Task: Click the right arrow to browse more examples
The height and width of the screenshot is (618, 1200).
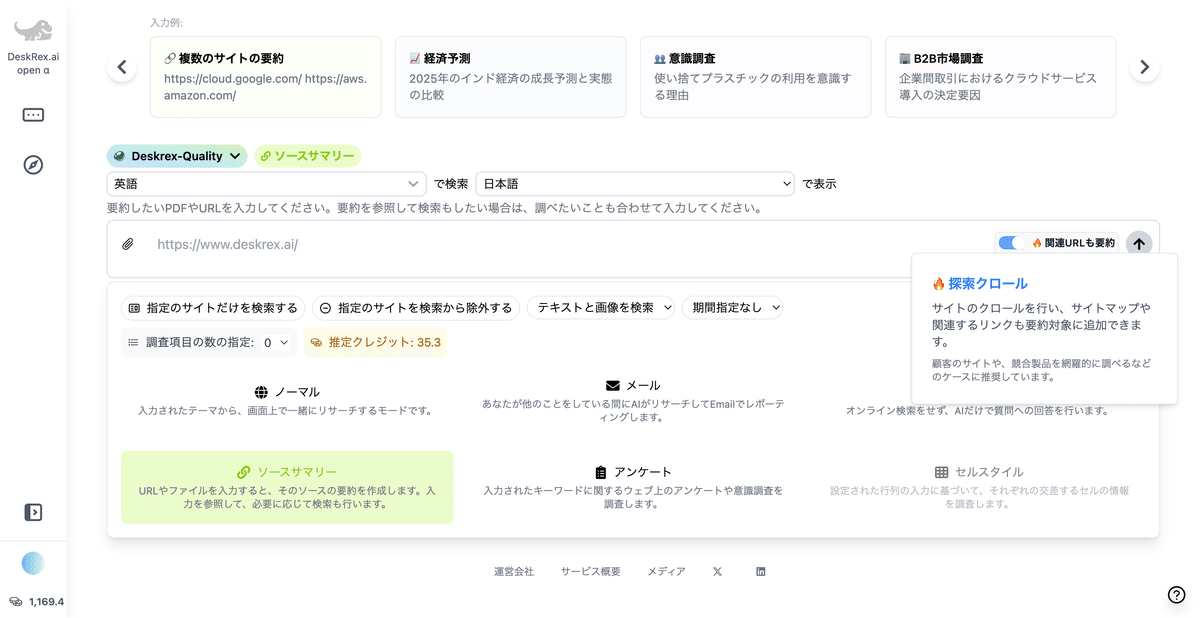Action: pyautogui.click(x=1143, y=66)
